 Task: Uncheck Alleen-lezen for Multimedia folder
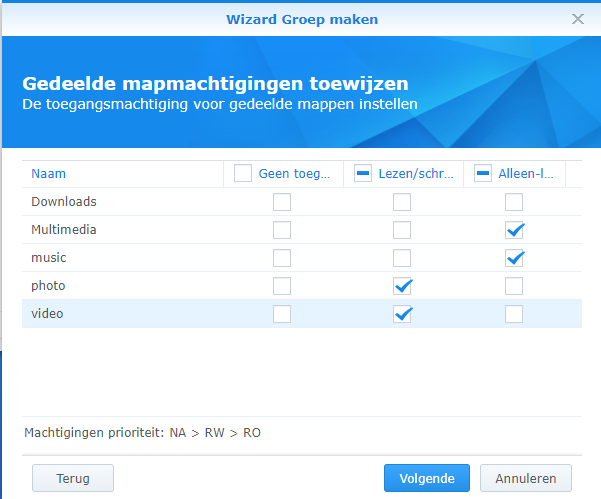[x=514, y=230]
